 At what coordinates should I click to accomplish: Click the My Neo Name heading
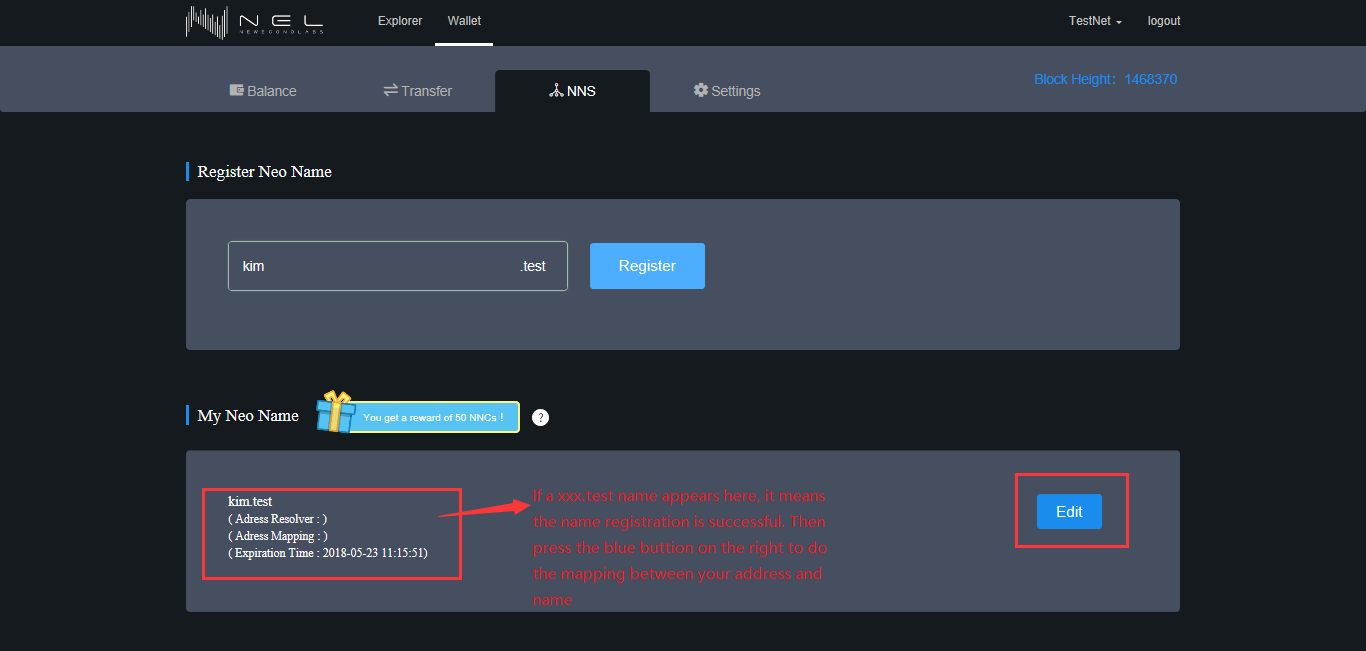pos(248,416)
